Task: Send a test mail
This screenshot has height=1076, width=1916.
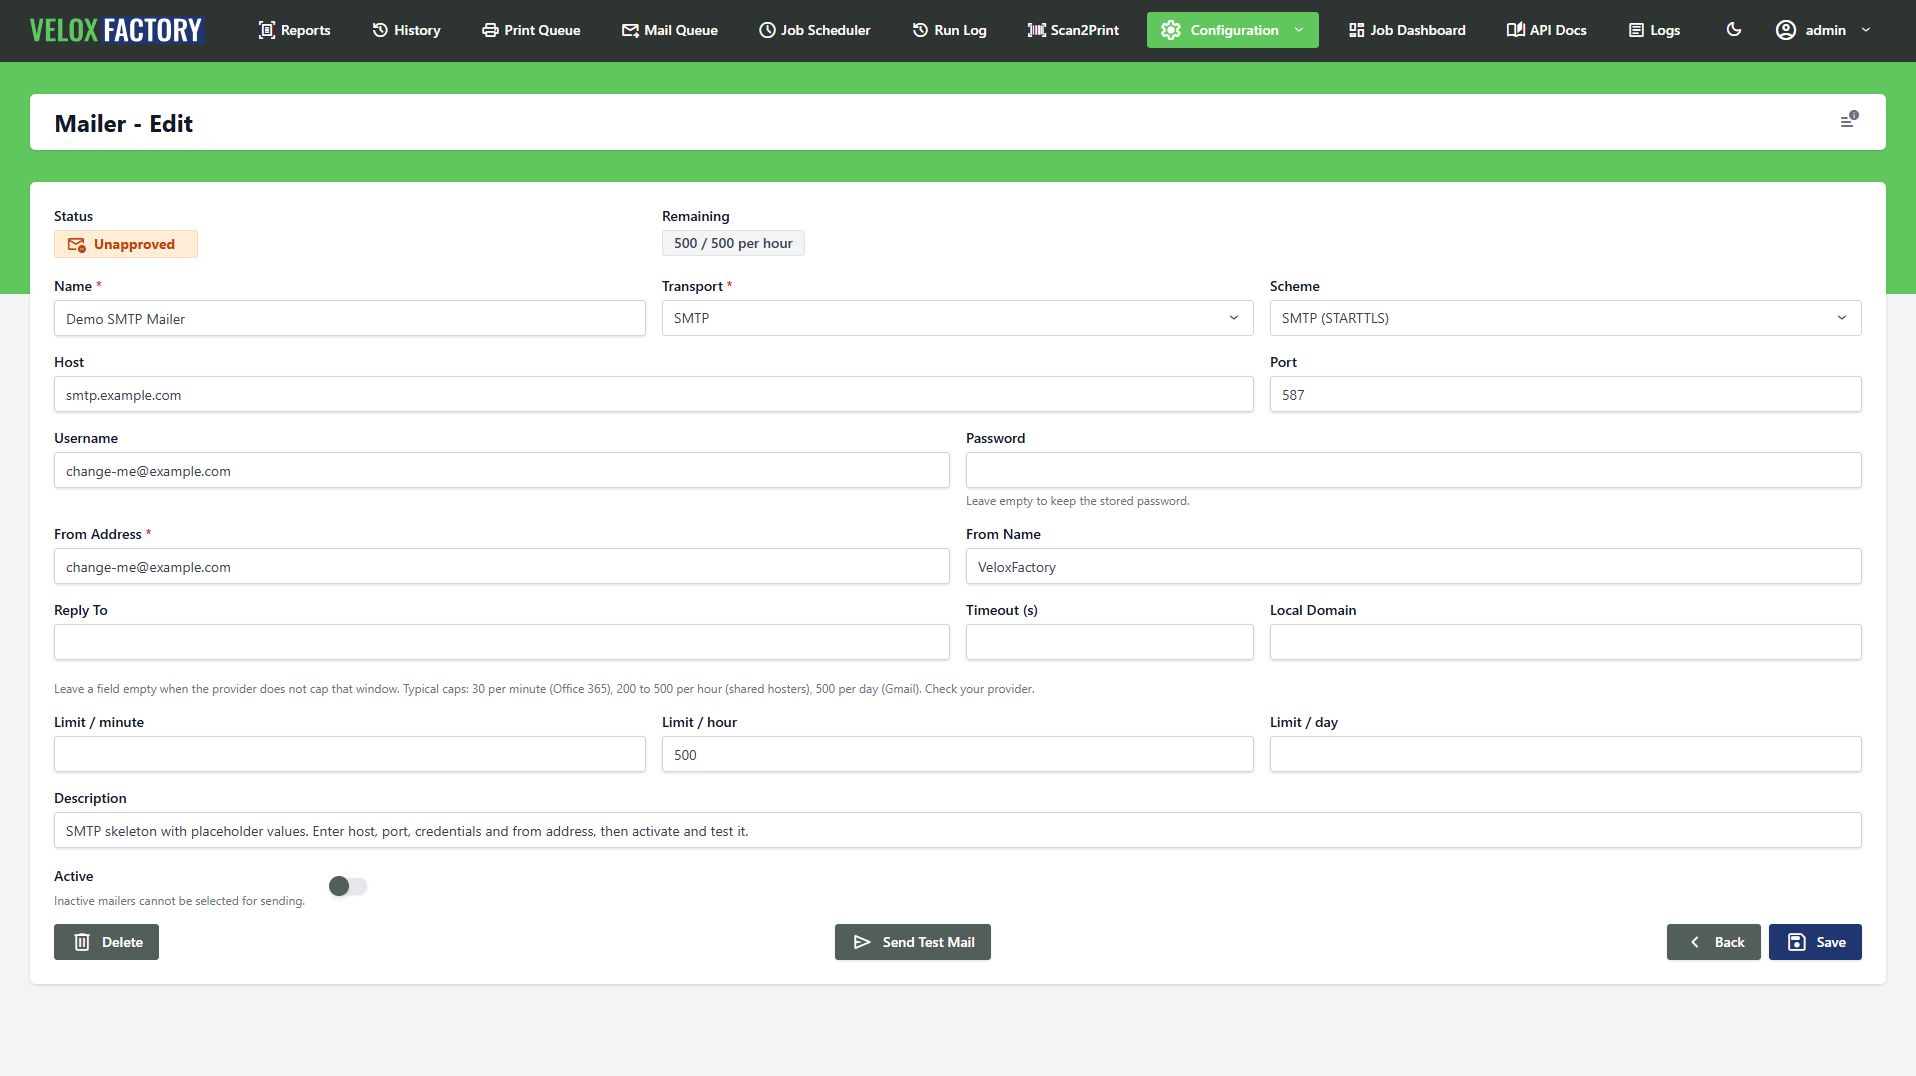Action: pos(912,942)
